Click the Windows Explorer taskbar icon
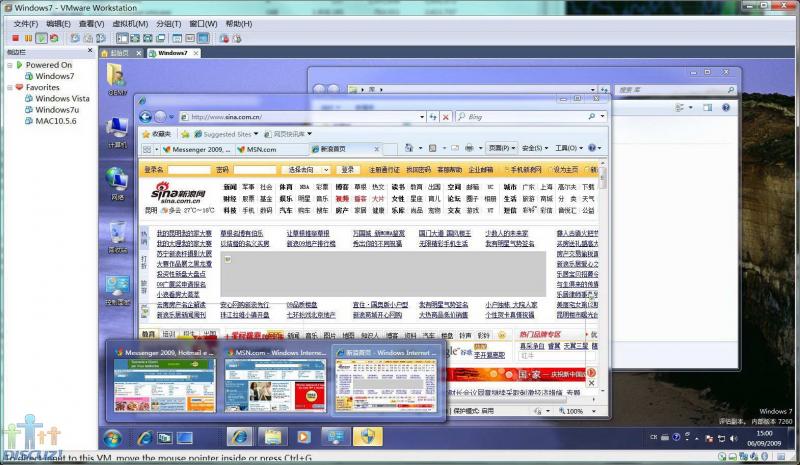Viewport: 800px width, 465px height. click(273, 437)
